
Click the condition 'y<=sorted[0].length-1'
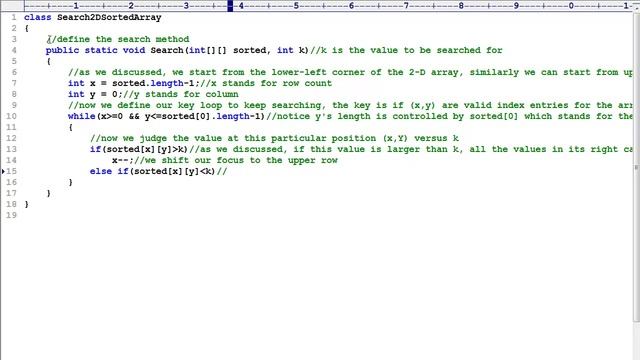[x=202, y=117]
